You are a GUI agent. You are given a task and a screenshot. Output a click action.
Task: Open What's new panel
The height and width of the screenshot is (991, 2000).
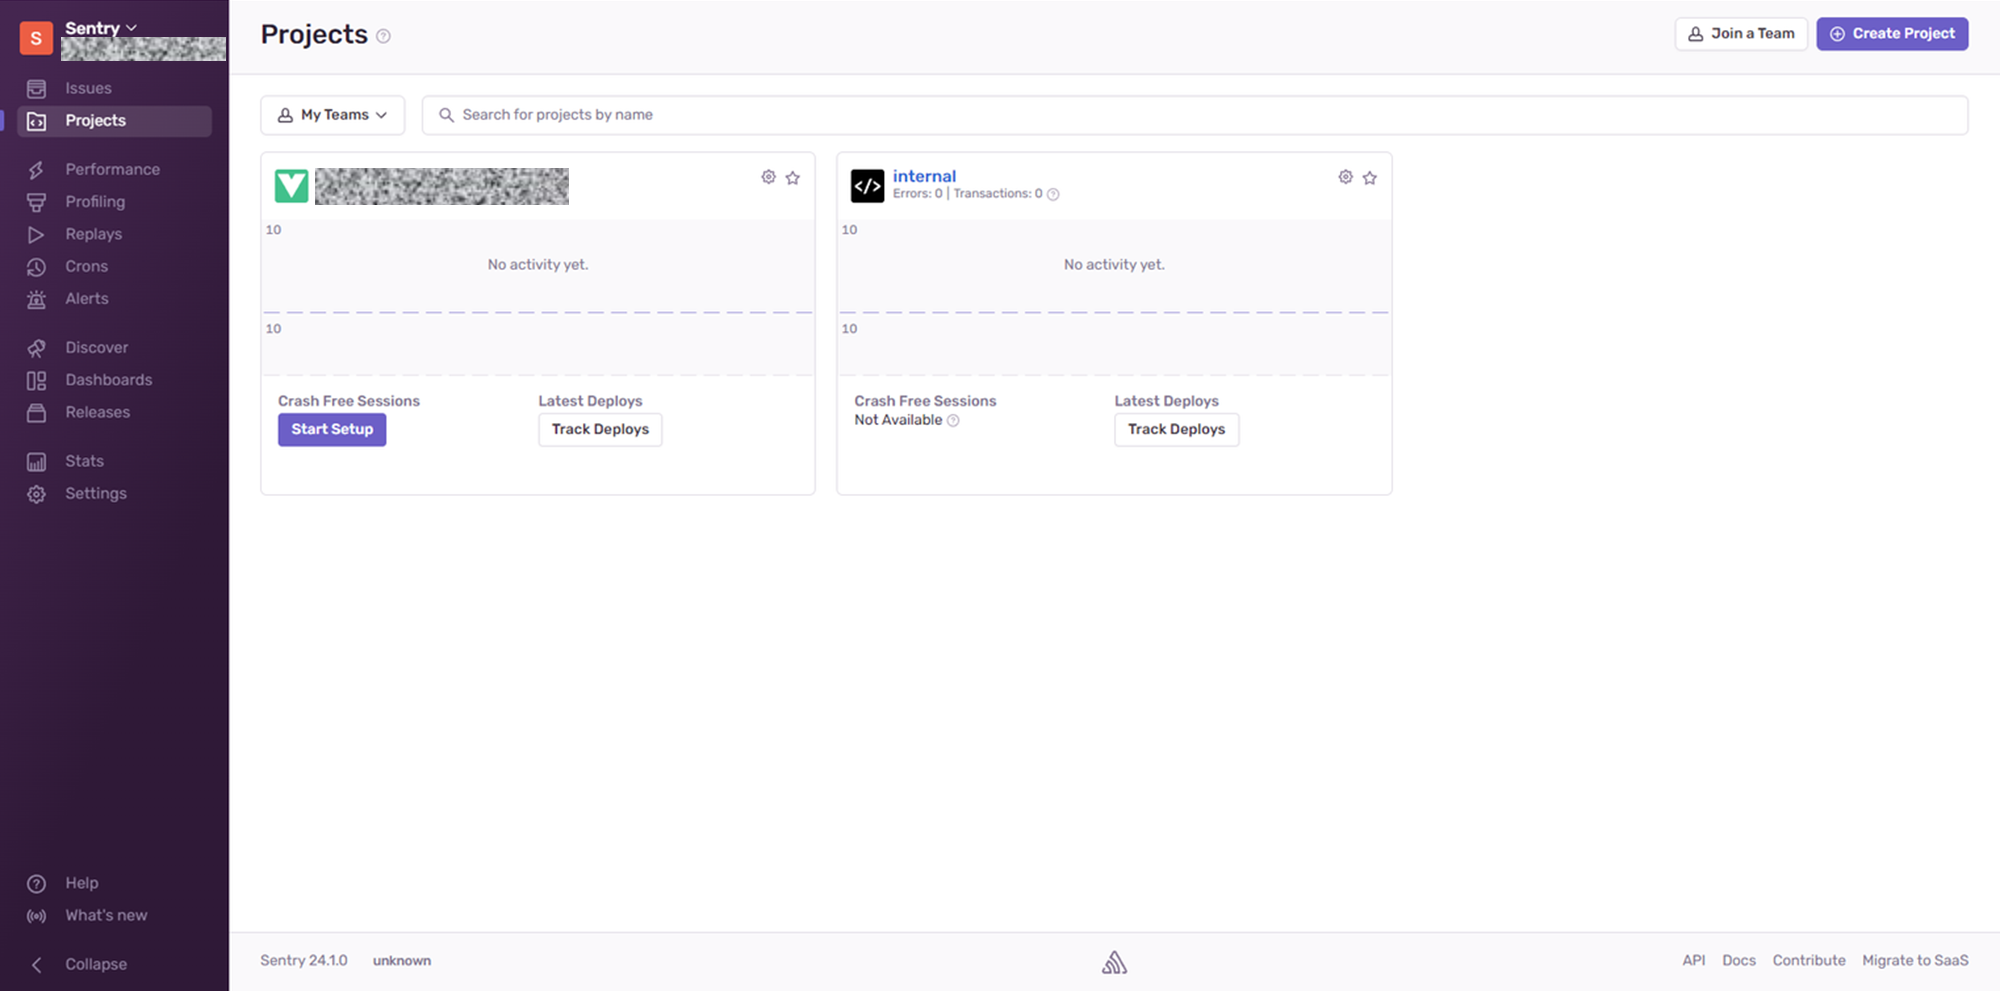(106, 915)
